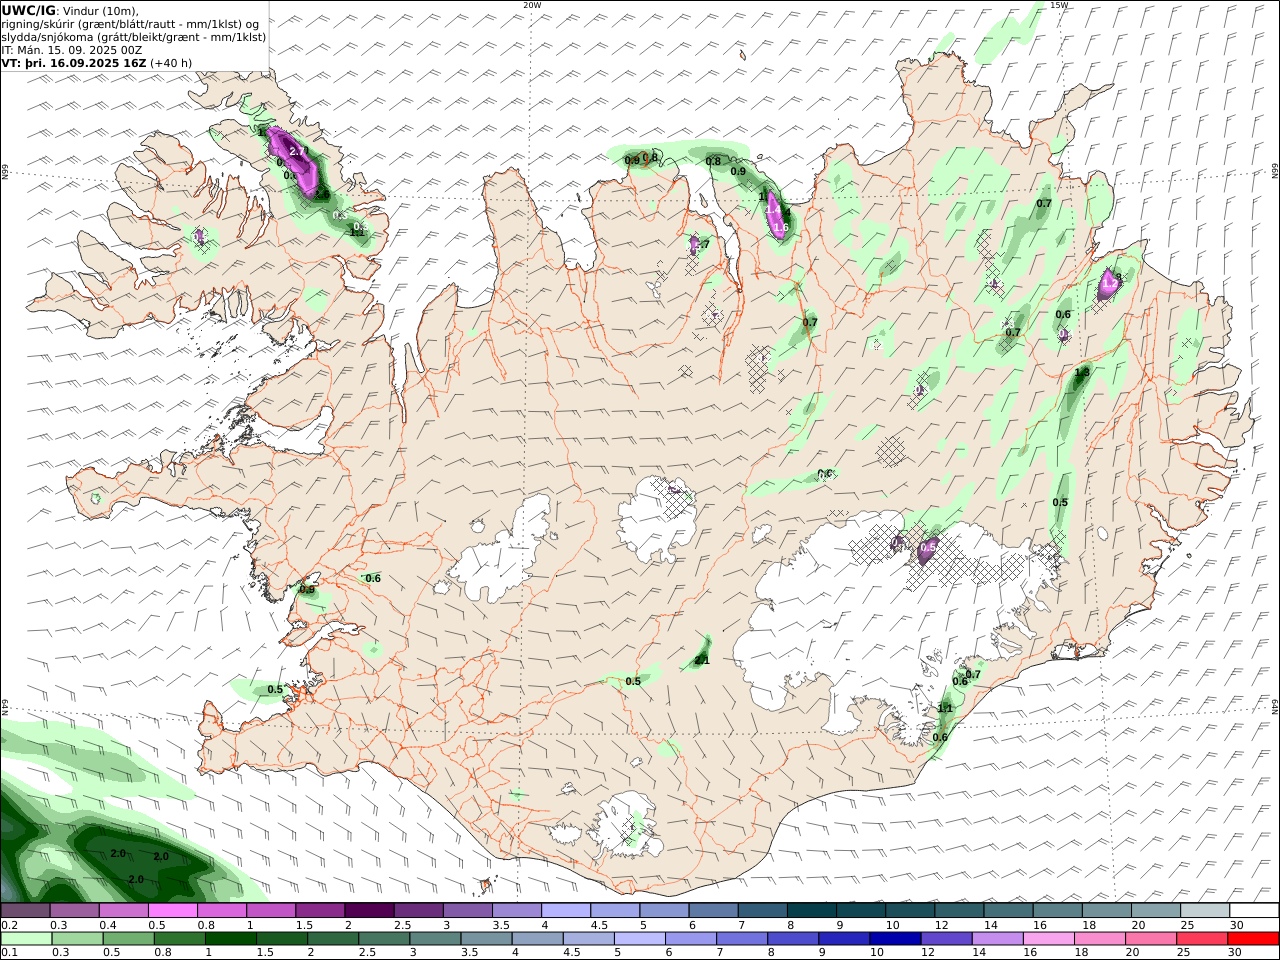
Task: Click the dark teal swatch at 8 in upper legend
Action: click(811, 910)
